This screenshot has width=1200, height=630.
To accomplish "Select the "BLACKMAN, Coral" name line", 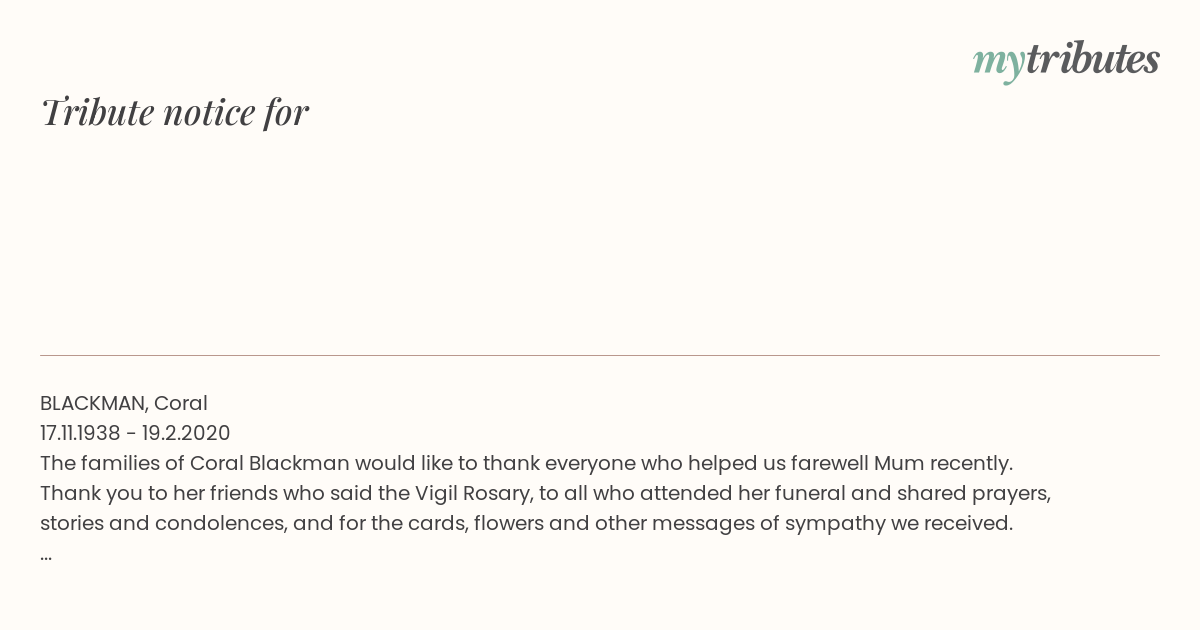I will 124,403.
